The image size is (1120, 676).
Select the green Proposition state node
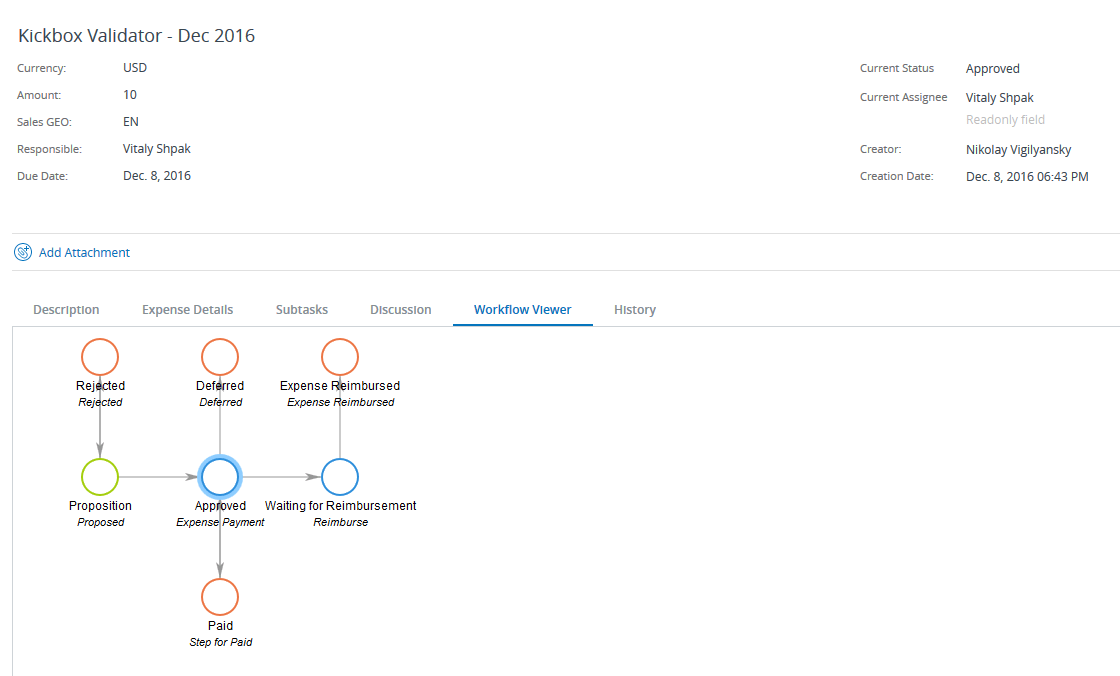[x=100, y=477]
